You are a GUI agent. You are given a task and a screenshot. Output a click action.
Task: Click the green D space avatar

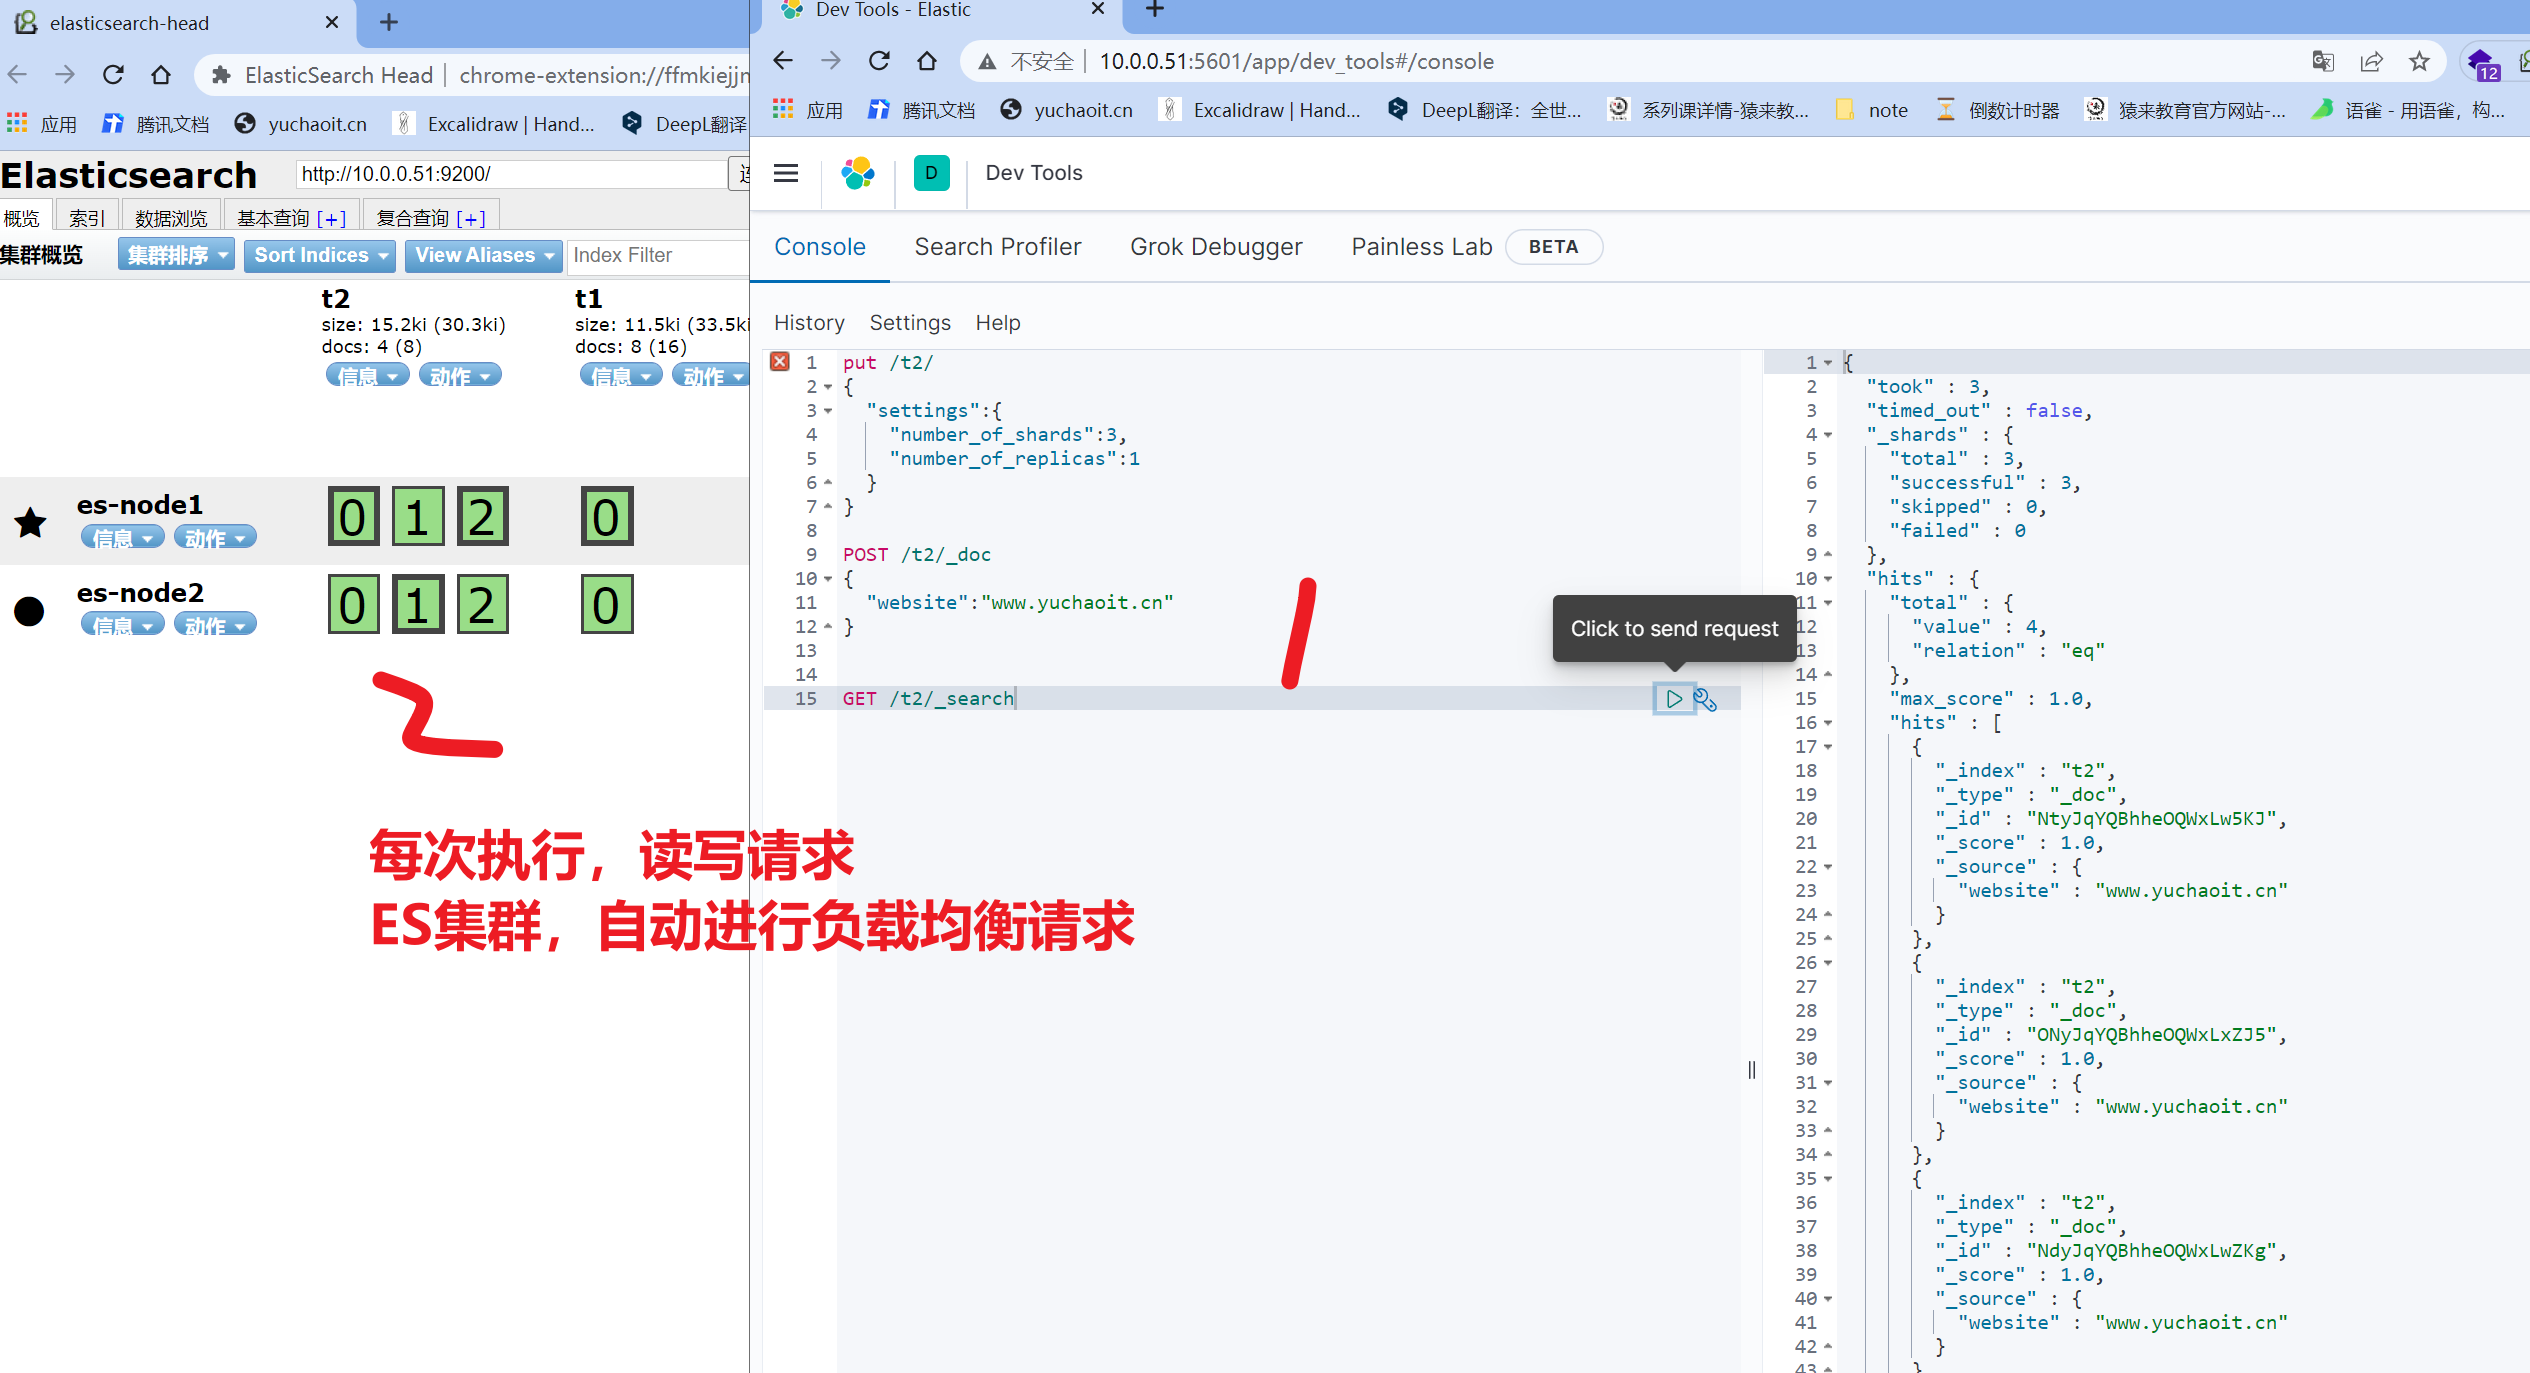[931, 173]
